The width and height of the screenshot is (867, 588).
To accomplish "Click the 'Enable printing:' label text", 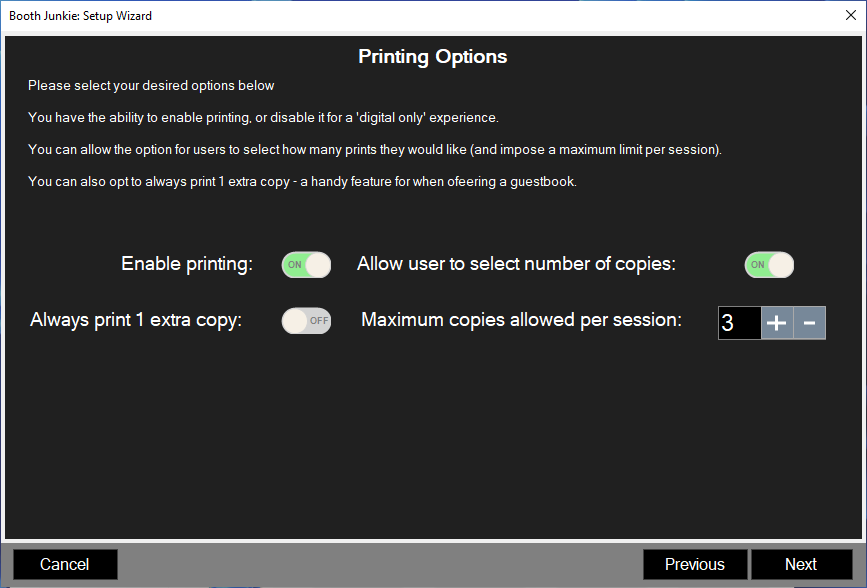I will click(x=187, y=264).
